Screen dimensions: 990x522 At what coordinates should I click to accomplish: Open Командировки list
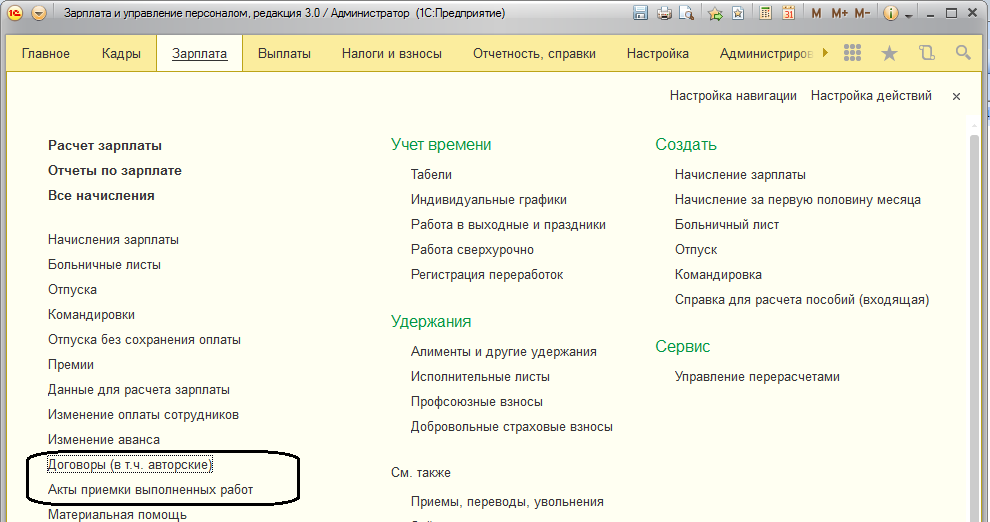(x=91, y=314)
